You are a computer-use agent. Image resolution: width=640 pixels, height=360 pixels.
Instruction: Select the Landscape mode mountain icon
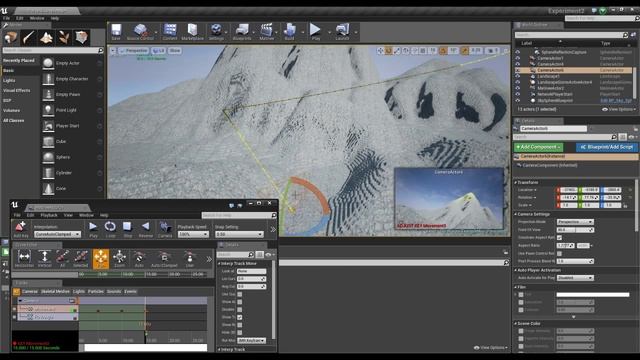click(x=46, y=38)
